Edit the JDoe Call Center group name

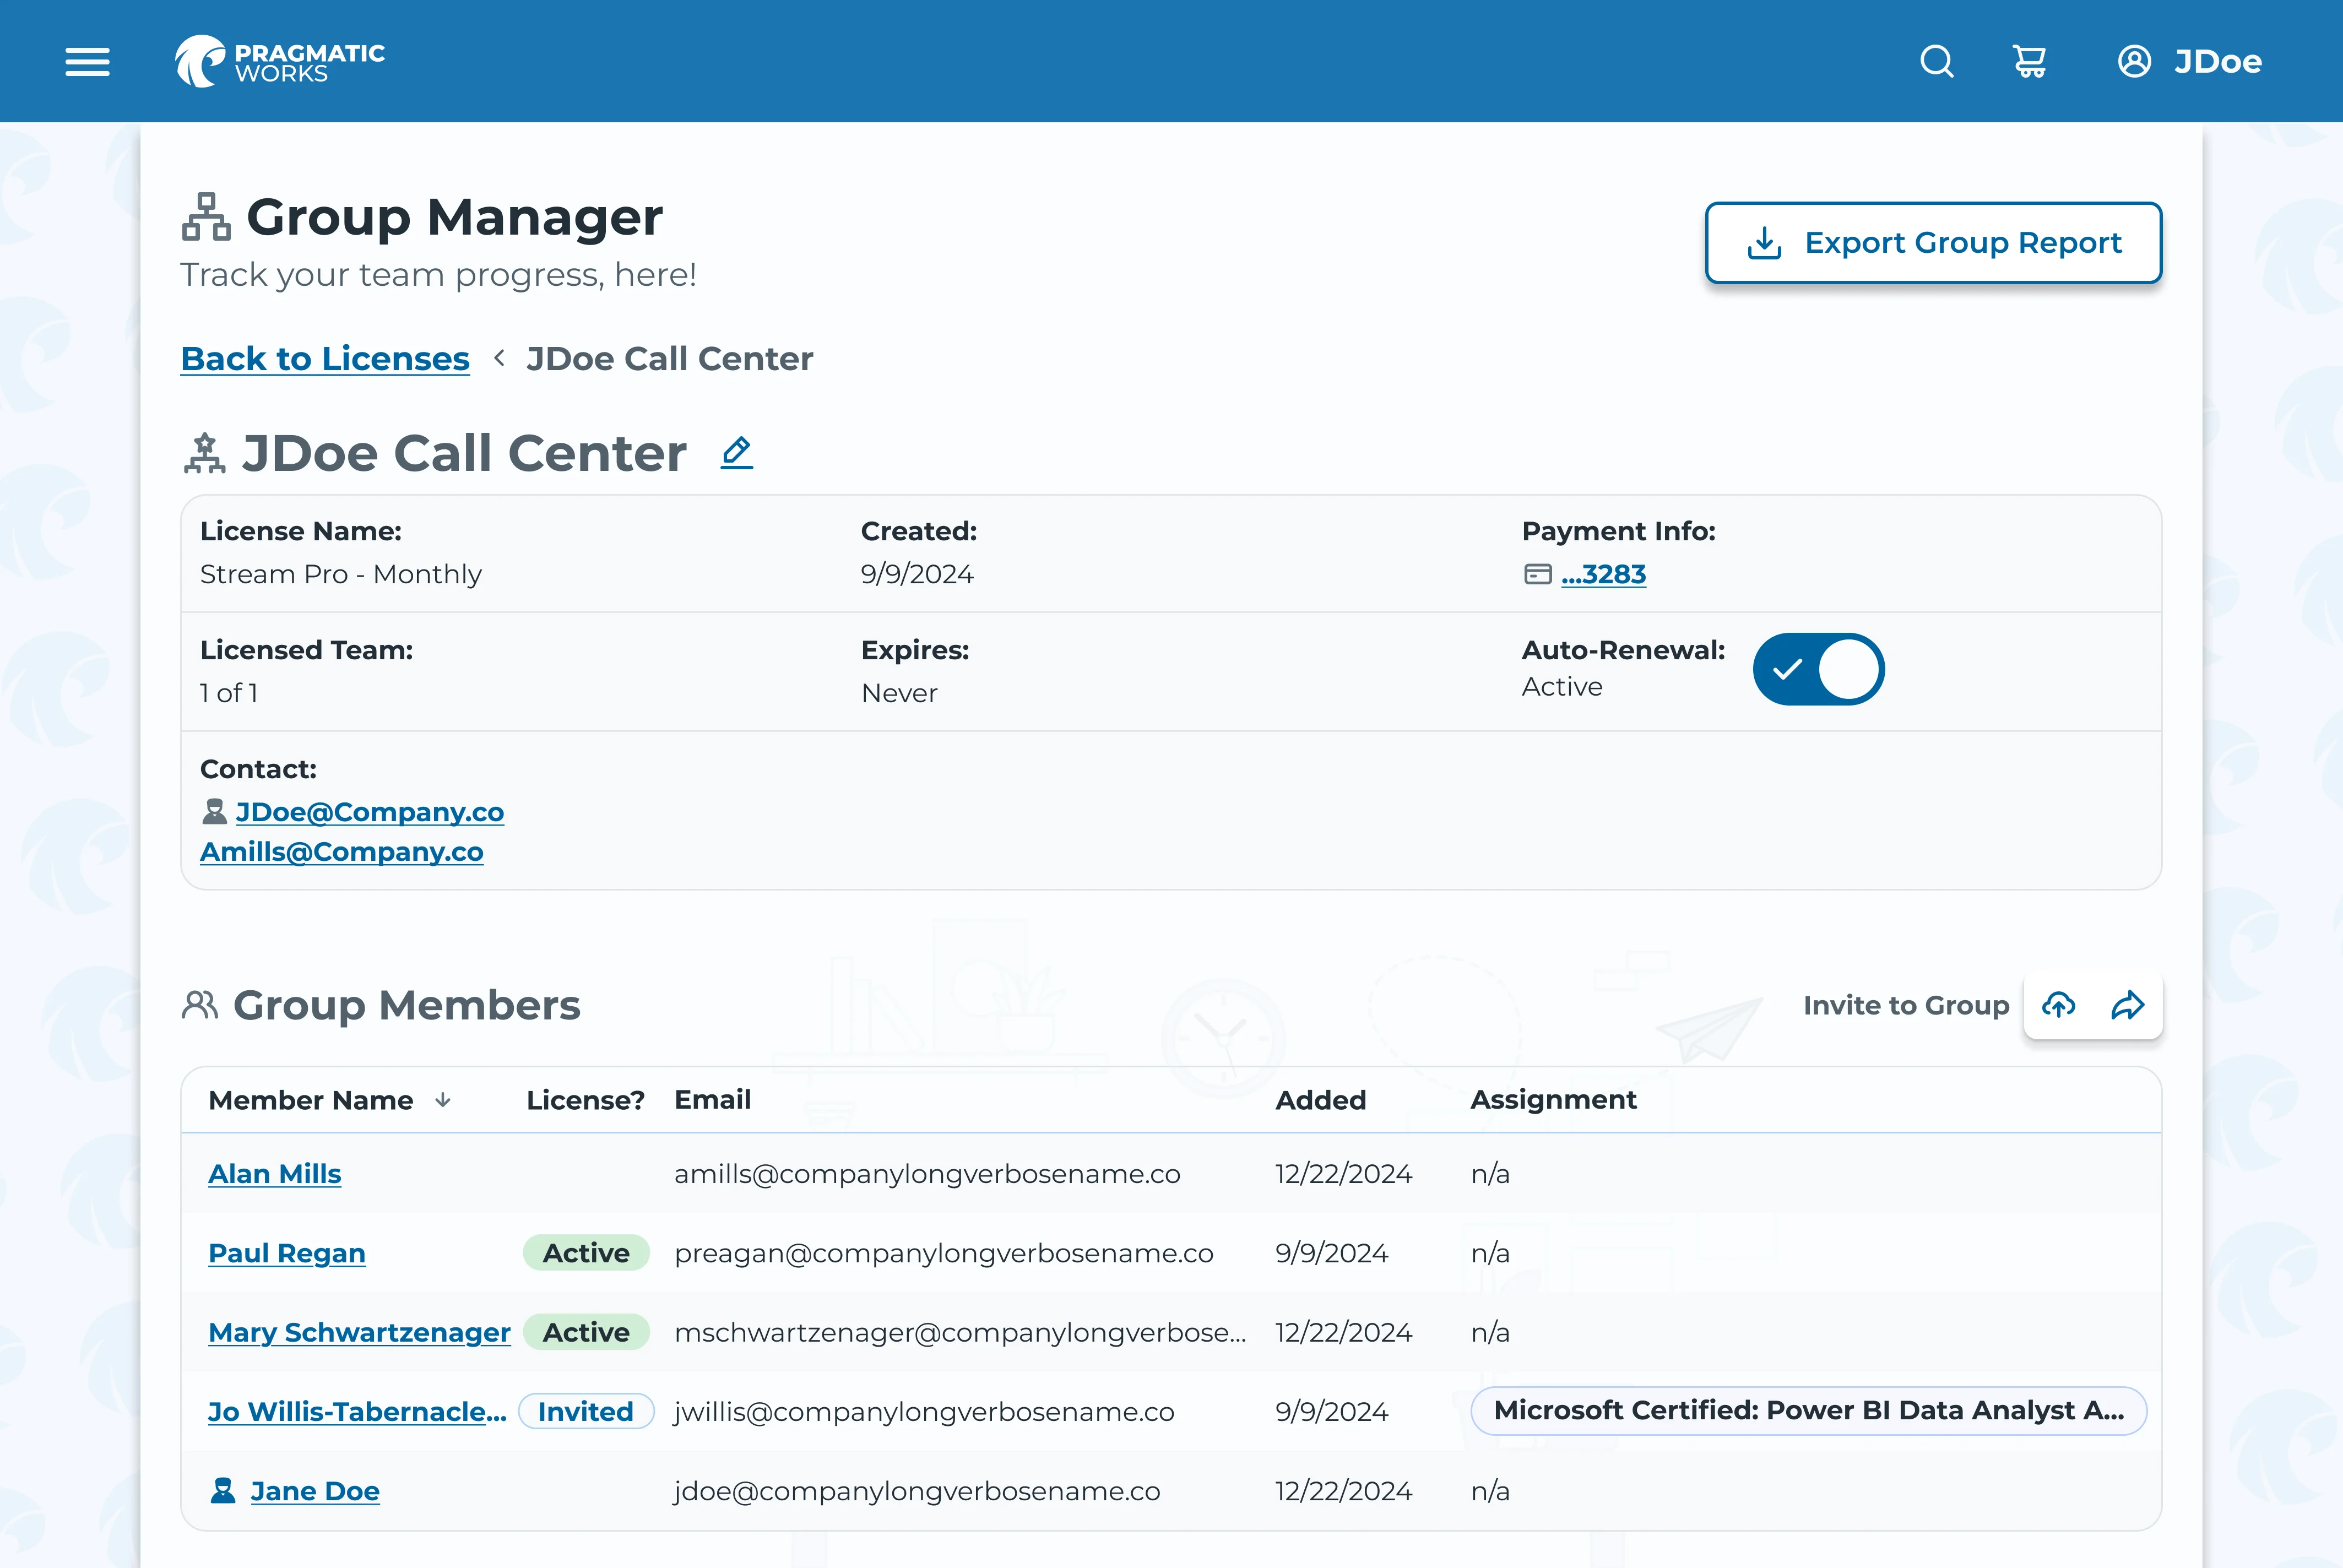point(737,453)
